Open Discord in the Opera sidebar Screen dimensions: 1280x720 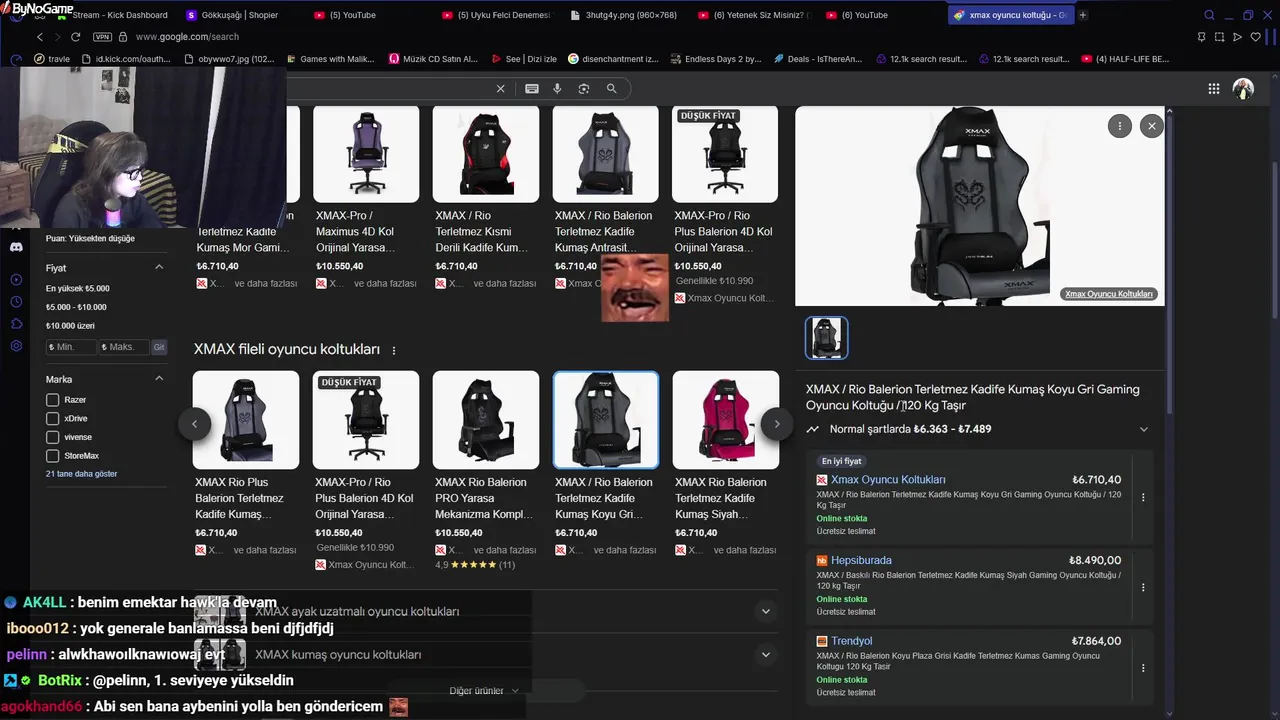(16, 247)
